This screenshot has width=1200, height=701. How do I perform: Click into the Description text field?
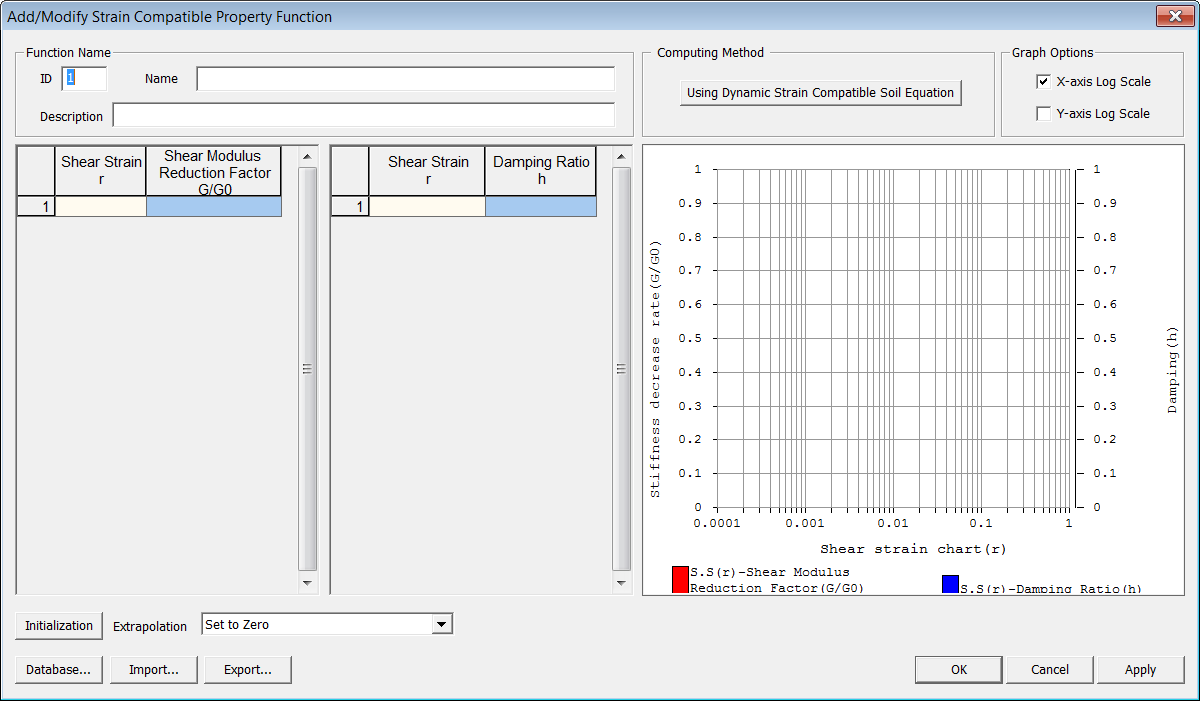363,116
